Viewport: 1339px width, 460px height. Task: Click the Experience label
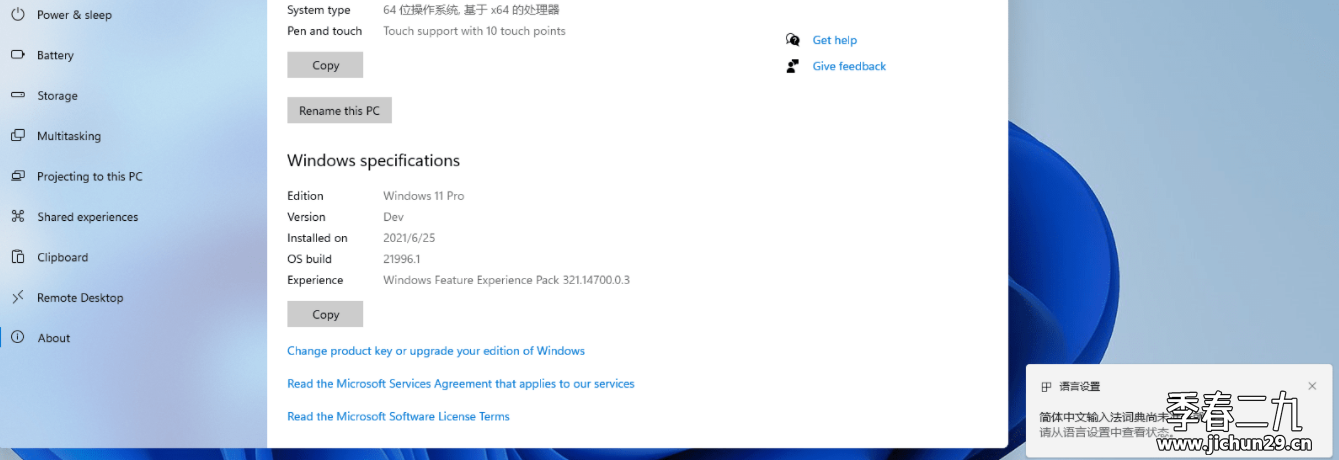[315, 280]
